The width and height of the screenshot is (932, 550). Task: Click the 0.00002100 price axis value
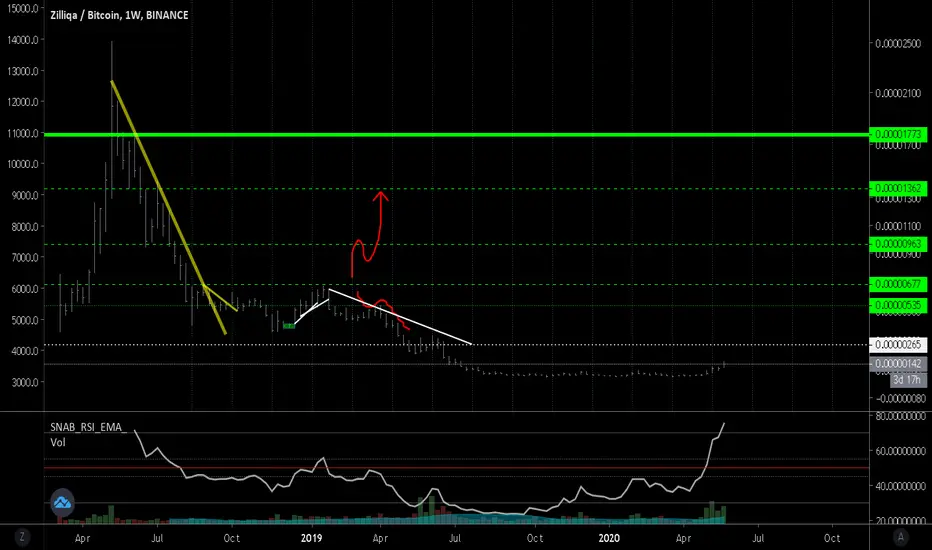click(898, 93)
